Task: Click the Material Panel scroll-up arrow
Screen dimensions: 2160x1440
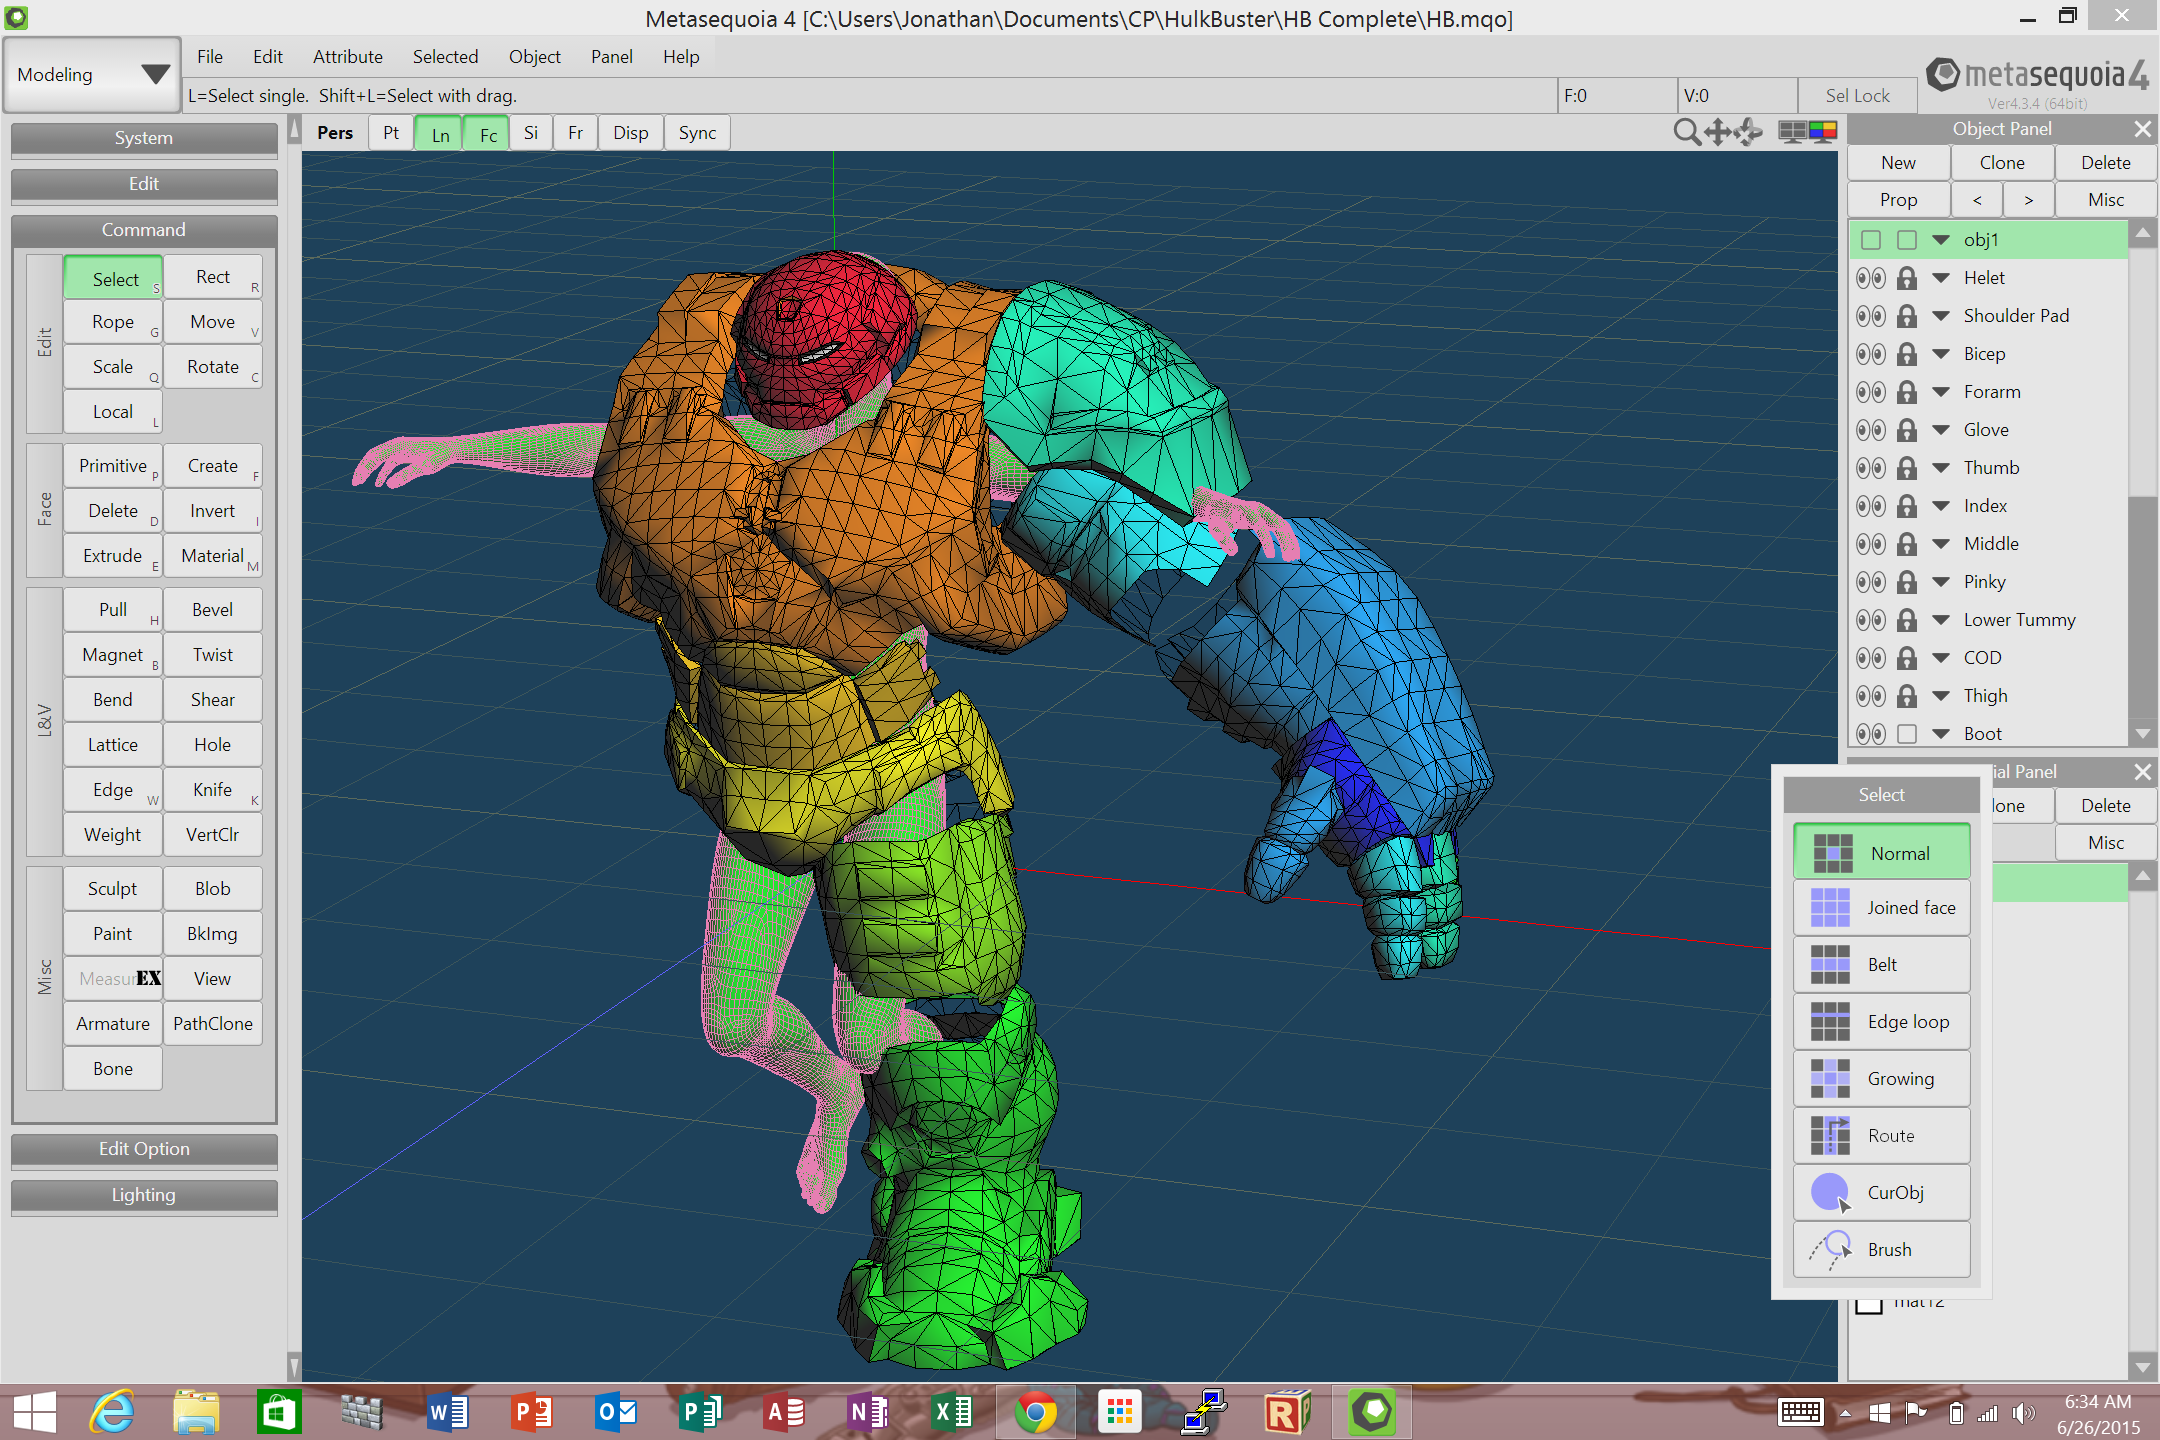Action: click(x=2142, y=877)
